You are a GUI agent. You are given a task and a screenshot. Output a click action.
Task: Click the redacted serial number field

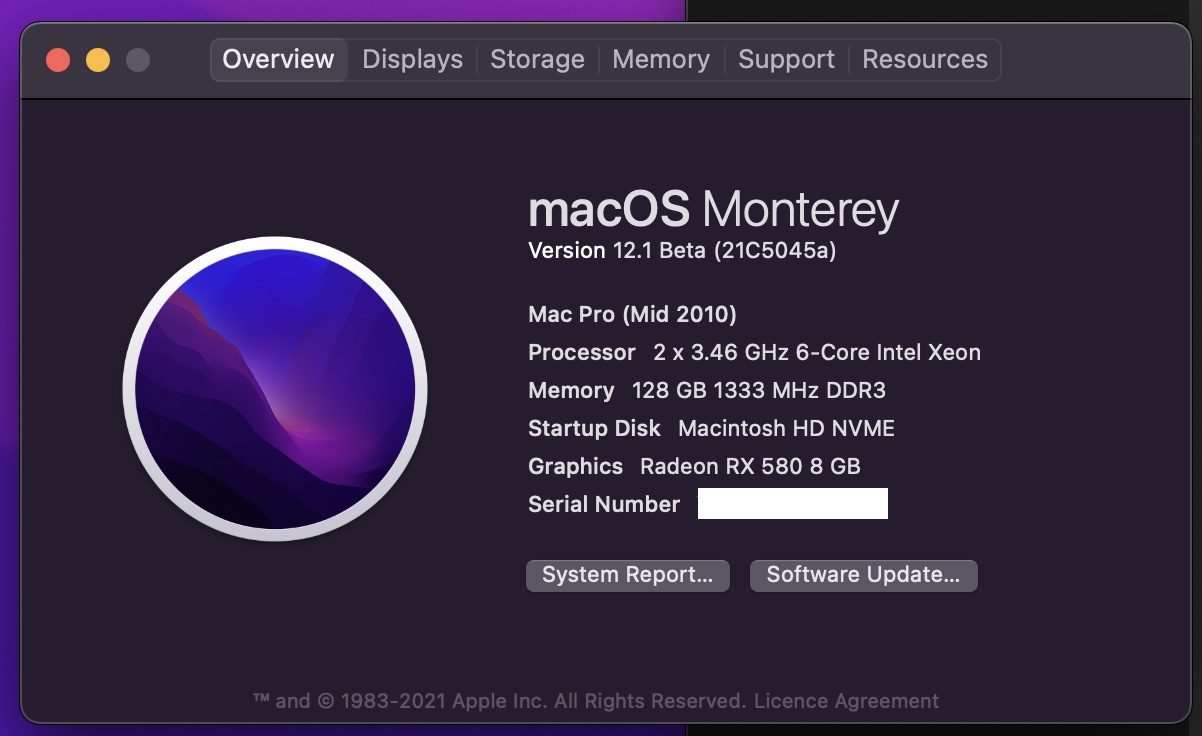[793, 504]
